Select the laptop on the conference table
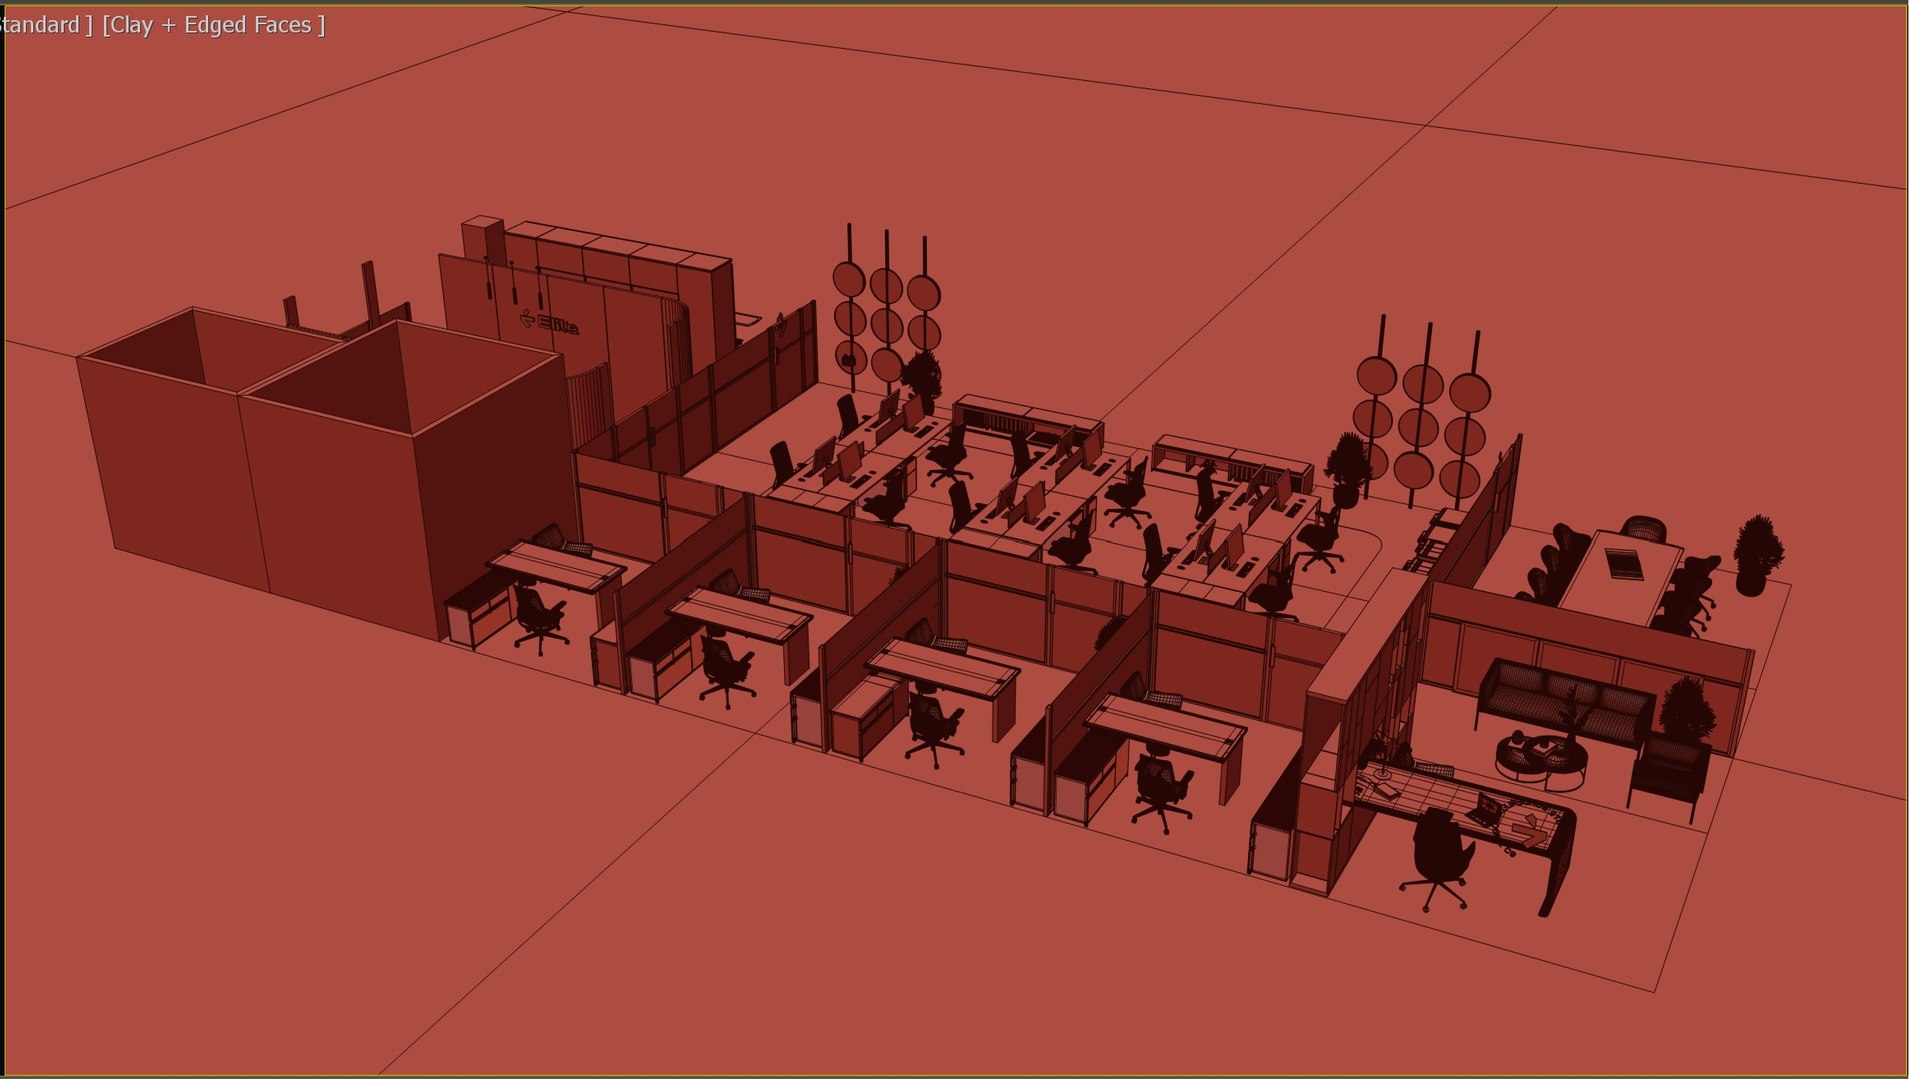The width and height of the screenshot is (1910, 1080). tap(1624, 563)
